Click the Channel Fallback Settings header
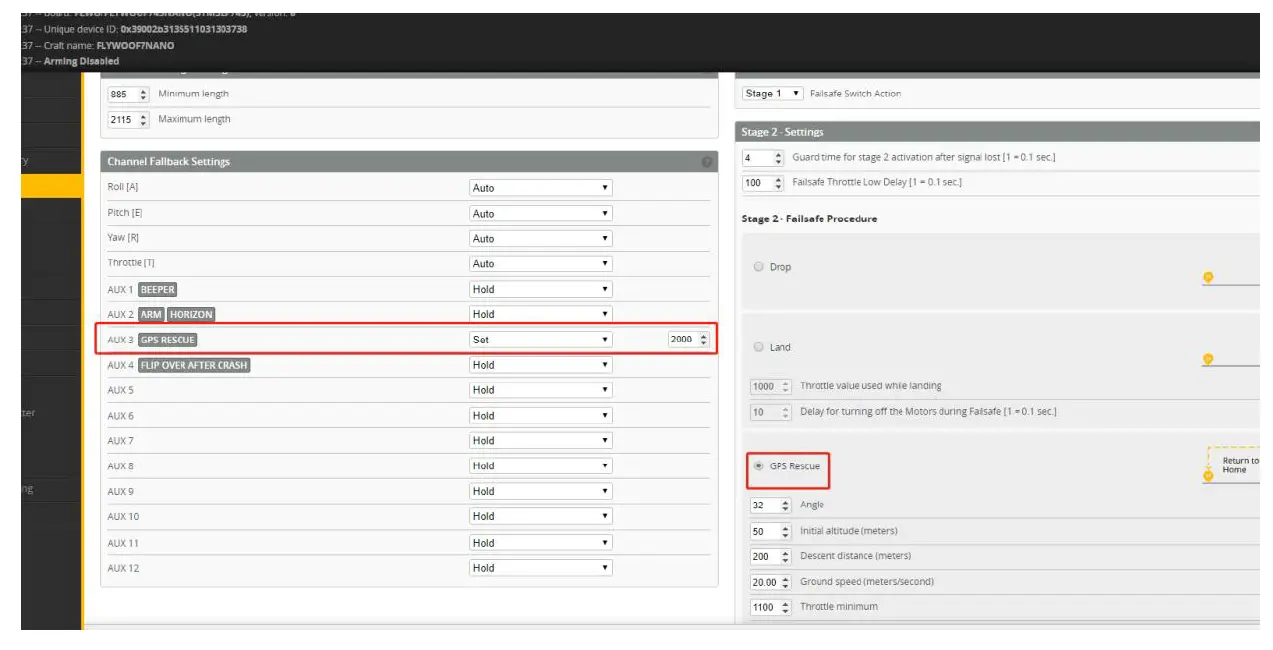The width and height of the screenshot is (1273, 650). 409,162
